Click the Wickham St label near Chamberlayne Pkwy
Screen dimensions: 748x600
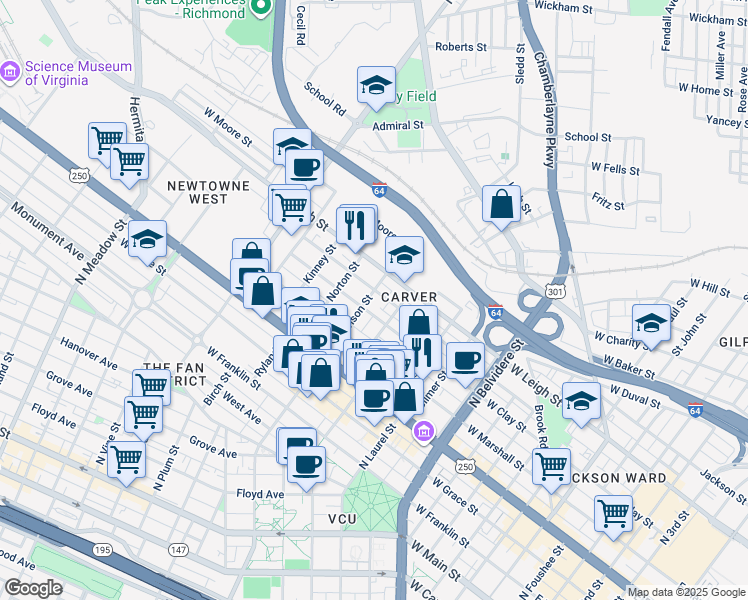point(563,7)
